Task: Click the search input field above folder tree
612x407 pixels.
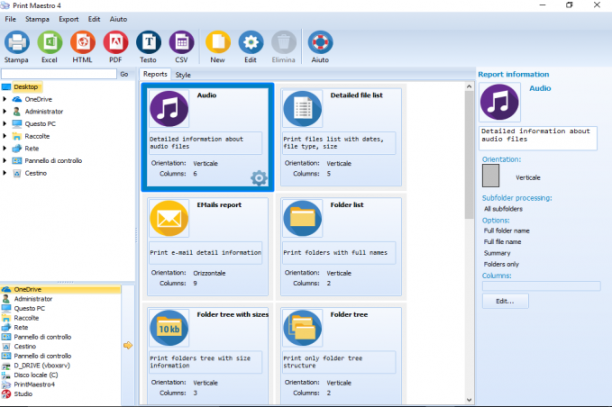Action: coord(59,74)
